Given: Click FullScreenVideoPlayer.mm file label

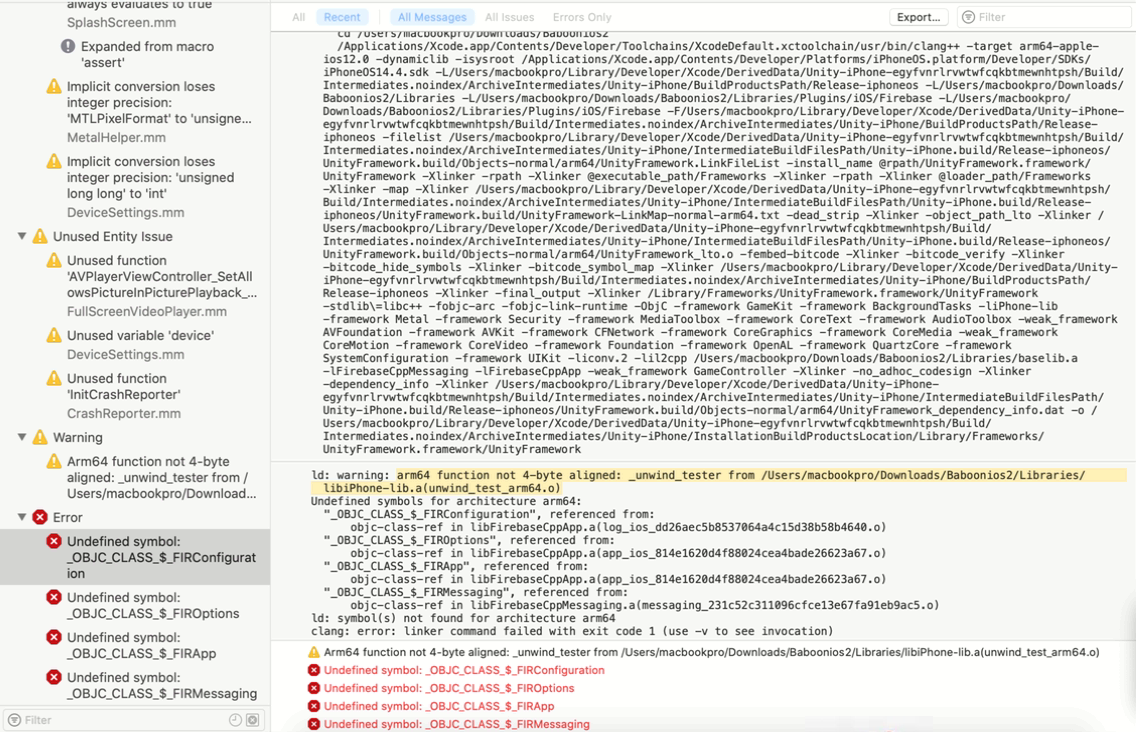Looking at the screenshot, I should coord(146,311).
